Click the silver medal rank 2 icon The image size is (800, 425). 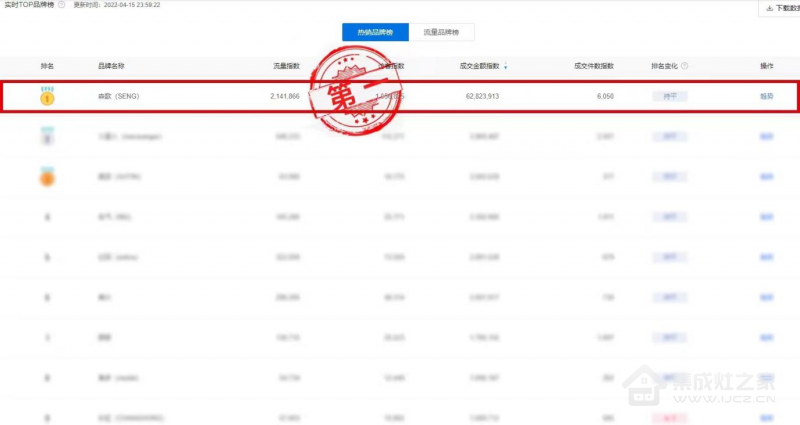tap(47, 136)
